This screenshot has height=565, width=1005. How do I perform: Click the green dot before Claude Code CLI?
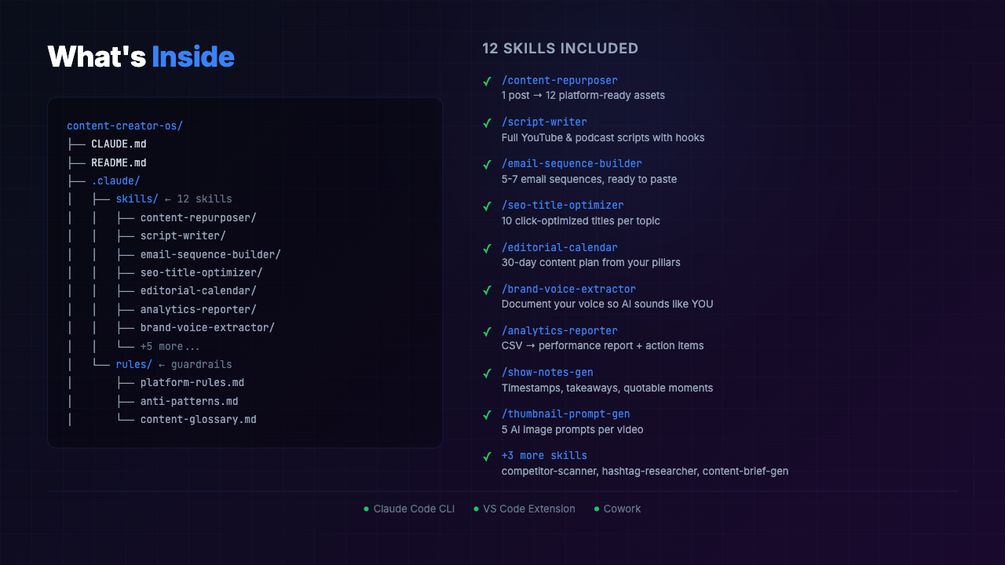click(366, 509)
